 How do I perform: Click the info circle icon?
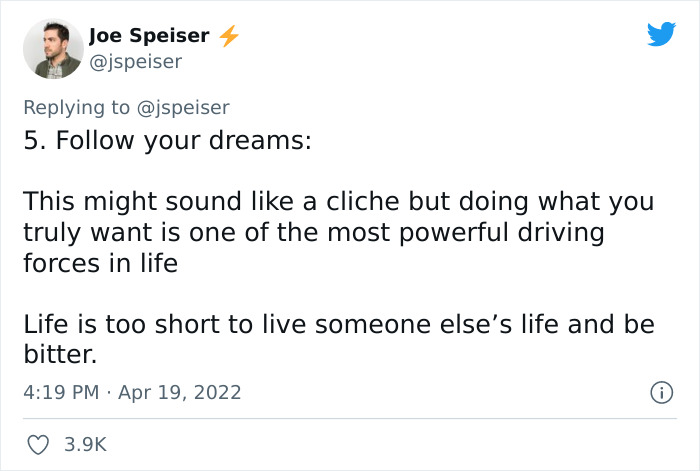pos(660,393)
